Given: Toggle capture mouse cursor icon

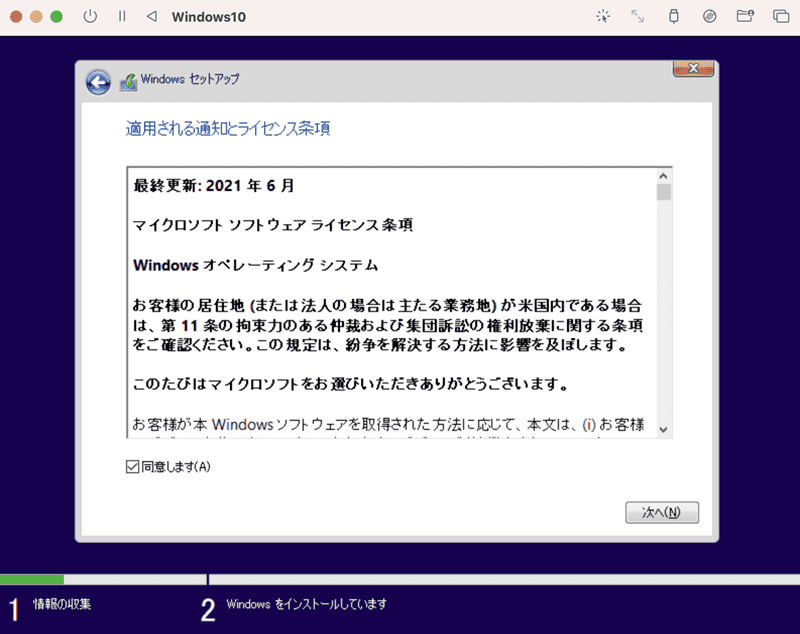Looking at the screenshot, I should (x=603, y=16).
